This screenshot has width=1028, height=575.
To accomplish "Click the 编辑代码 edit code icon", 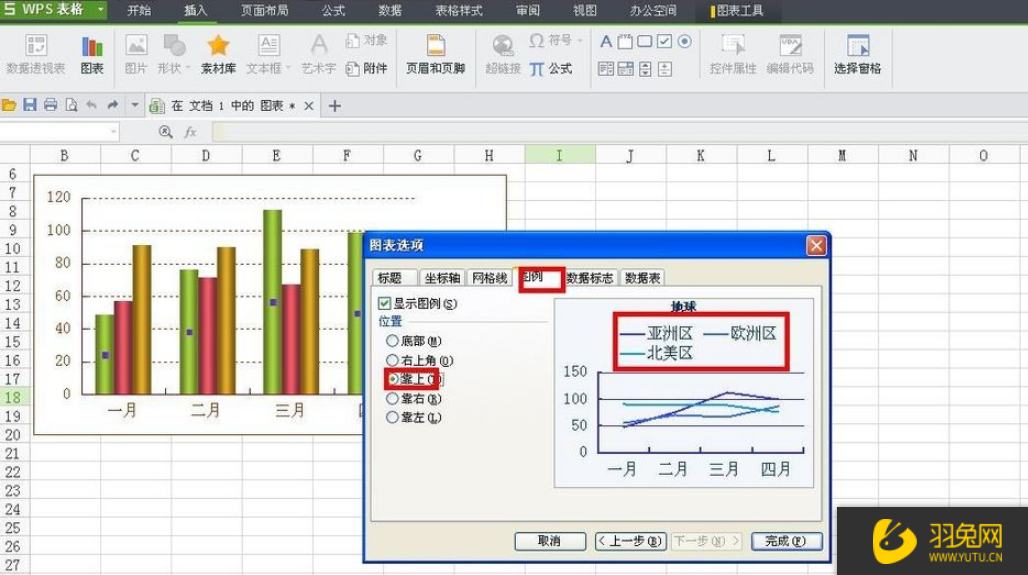I will [x=790, y=54].
